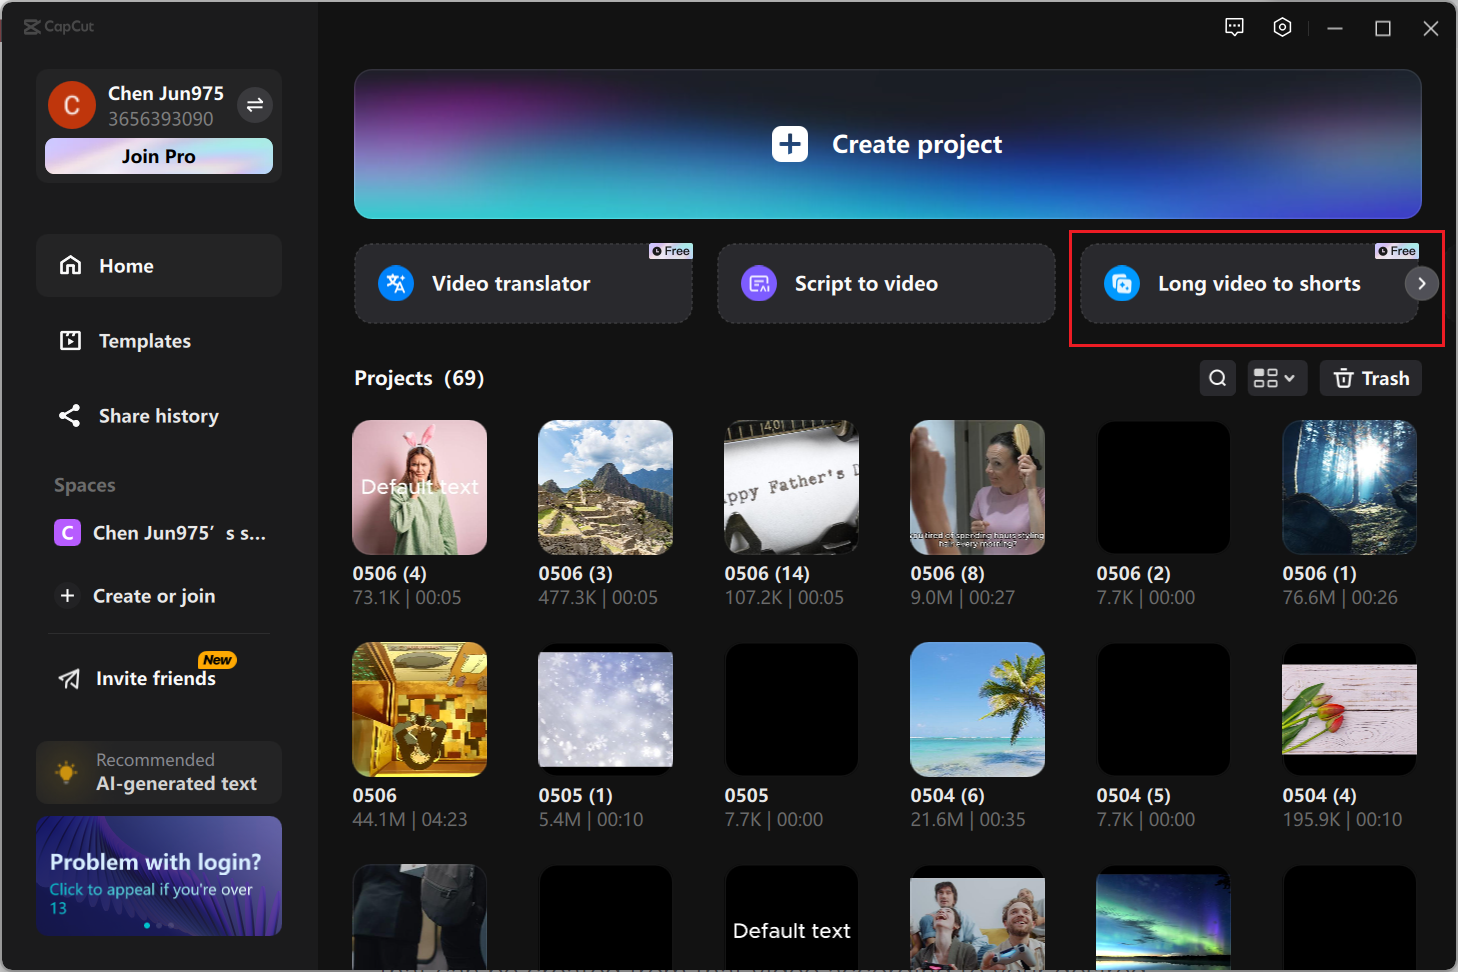This screenshot has height=972, width=1458.
Task: Open the 0506 (3) Machu Picchu project
Action: click(x=605, y=487)
